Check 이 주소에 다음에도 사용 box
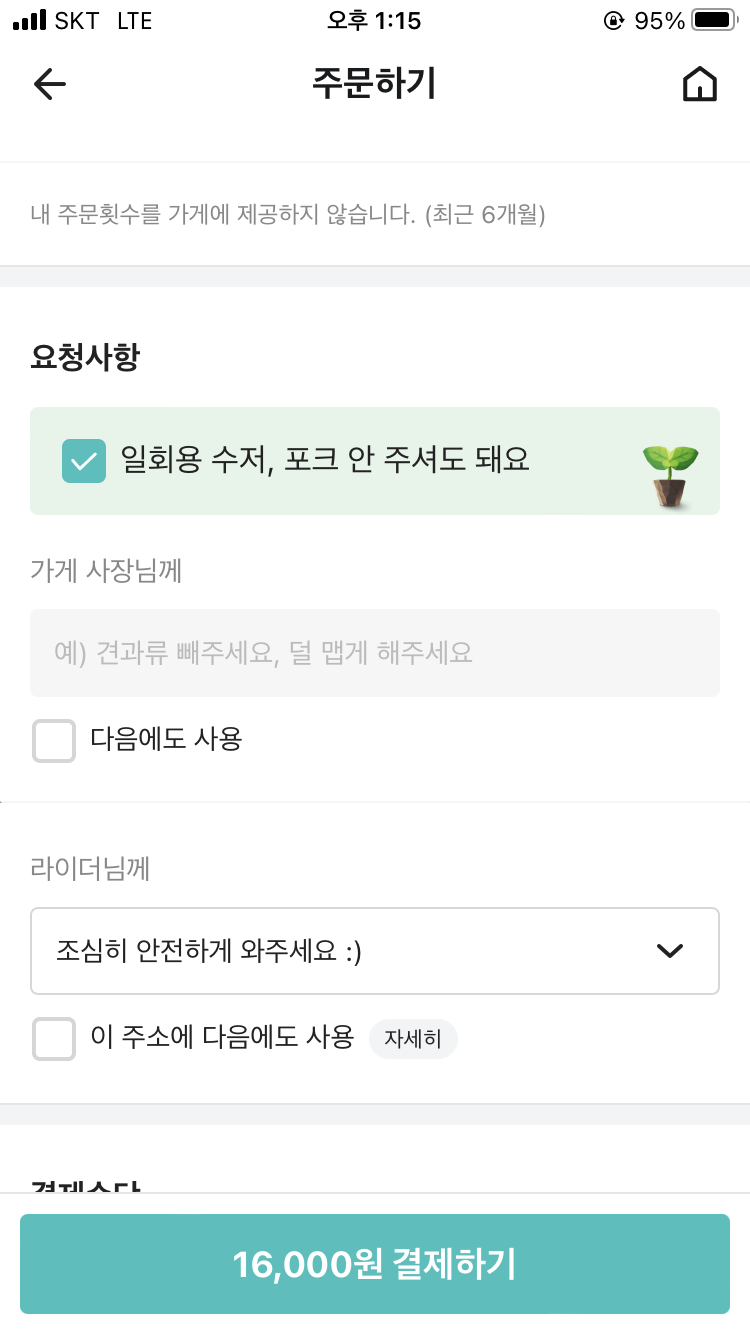750x1334 pixels. pos(54,1038)
